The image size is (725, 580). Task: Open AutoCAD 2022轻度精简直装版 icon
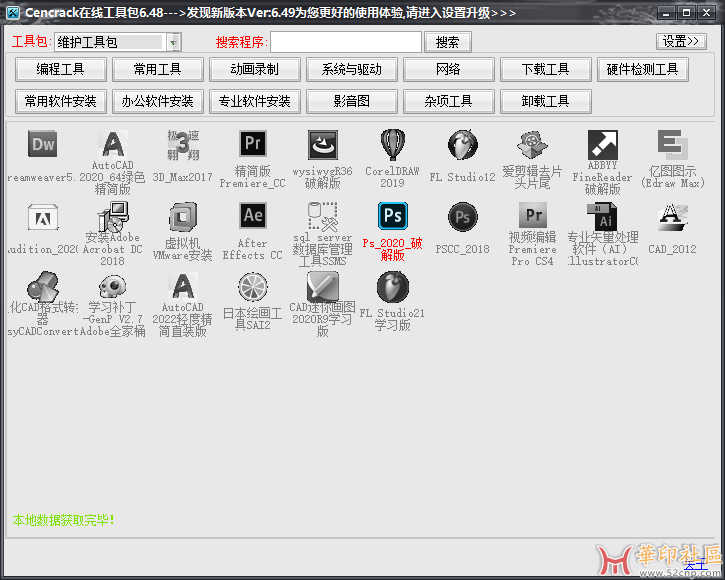click(183, 287)
